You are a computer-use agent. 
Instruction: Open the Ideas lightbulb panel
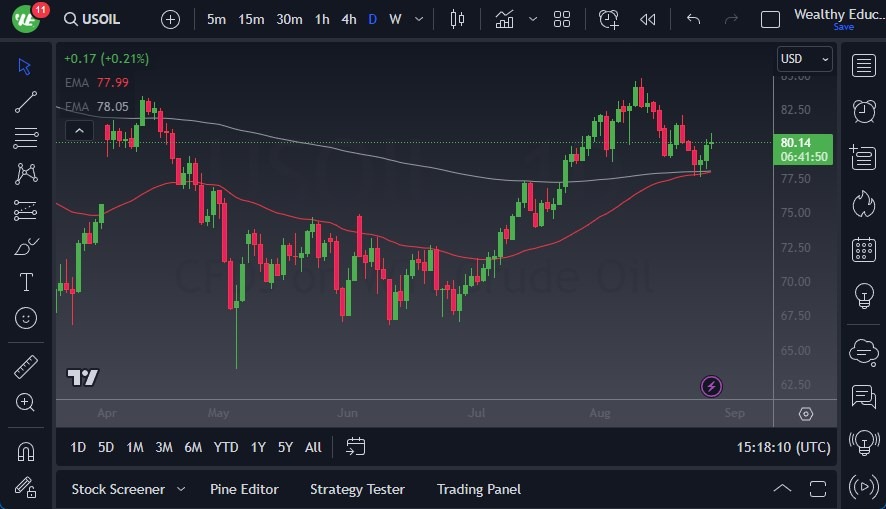pos(863,296)
